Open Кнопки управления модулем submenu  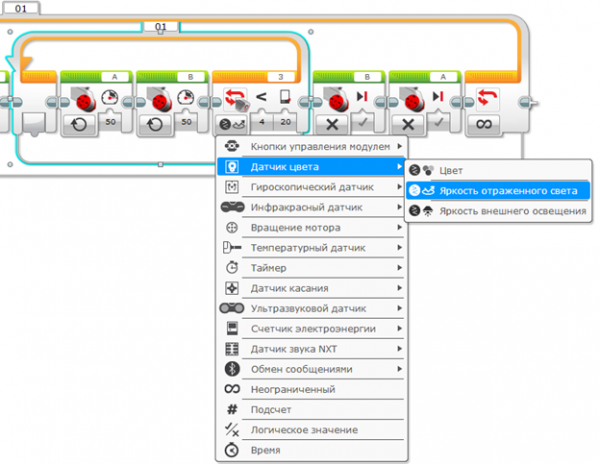(311, 147)
